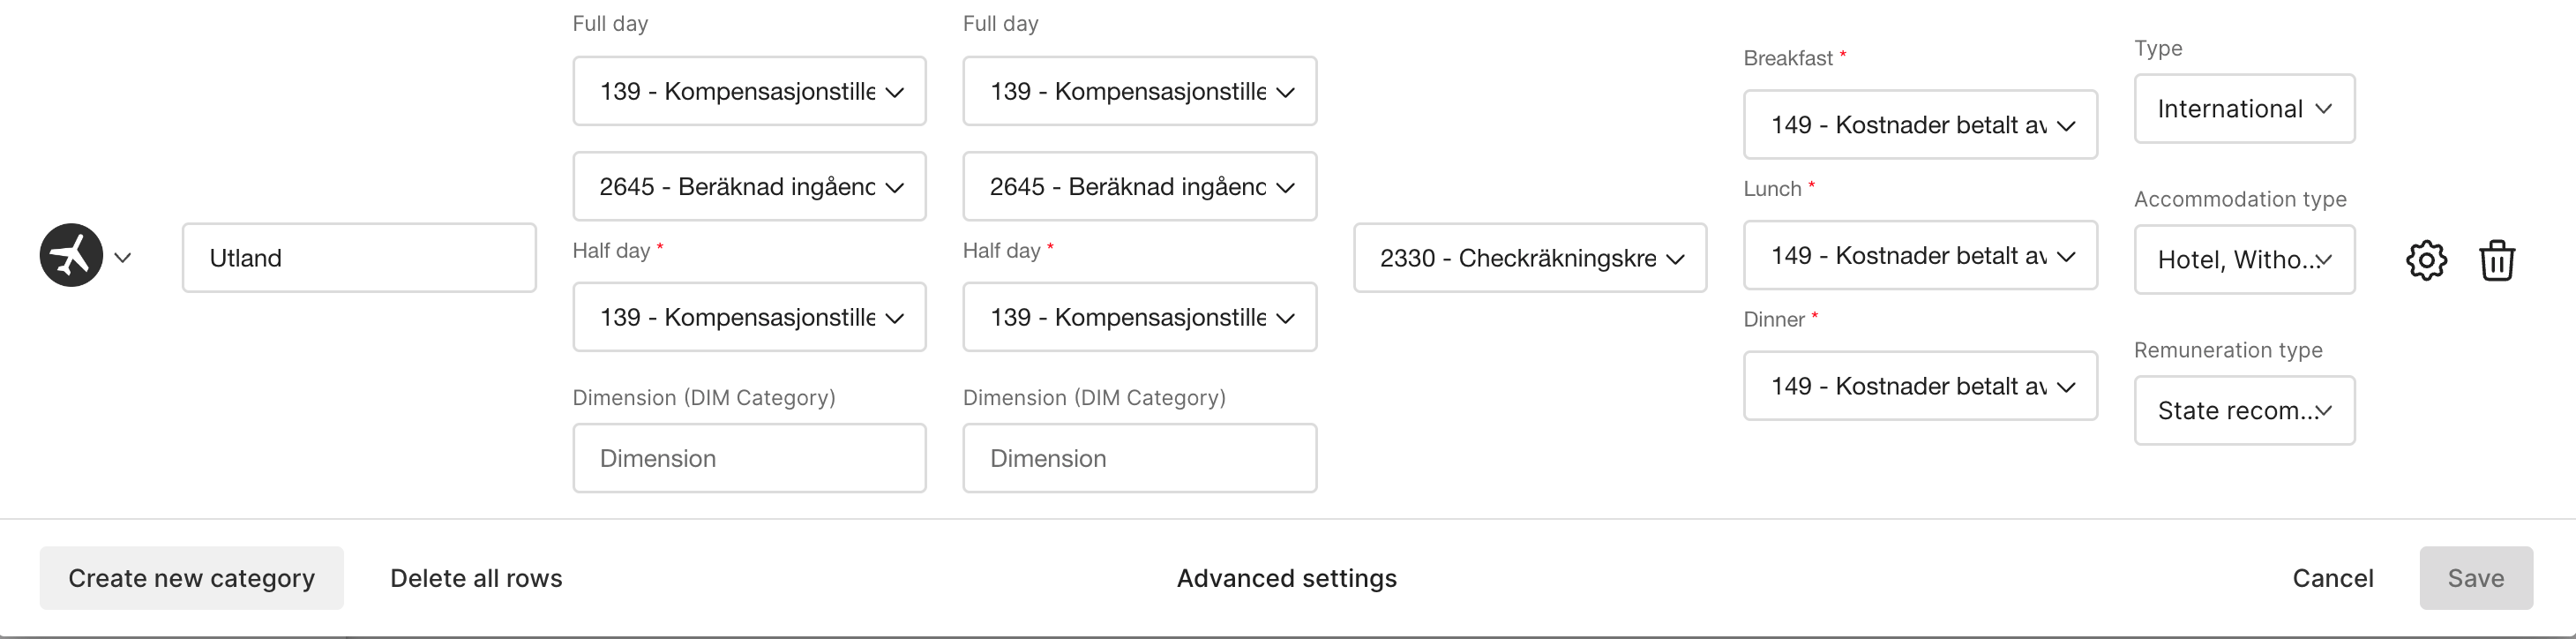The width and height of the screenshot is (2576, 639).
Task: Open the gear settings for Utland row
Action: tap(2425, 260)
